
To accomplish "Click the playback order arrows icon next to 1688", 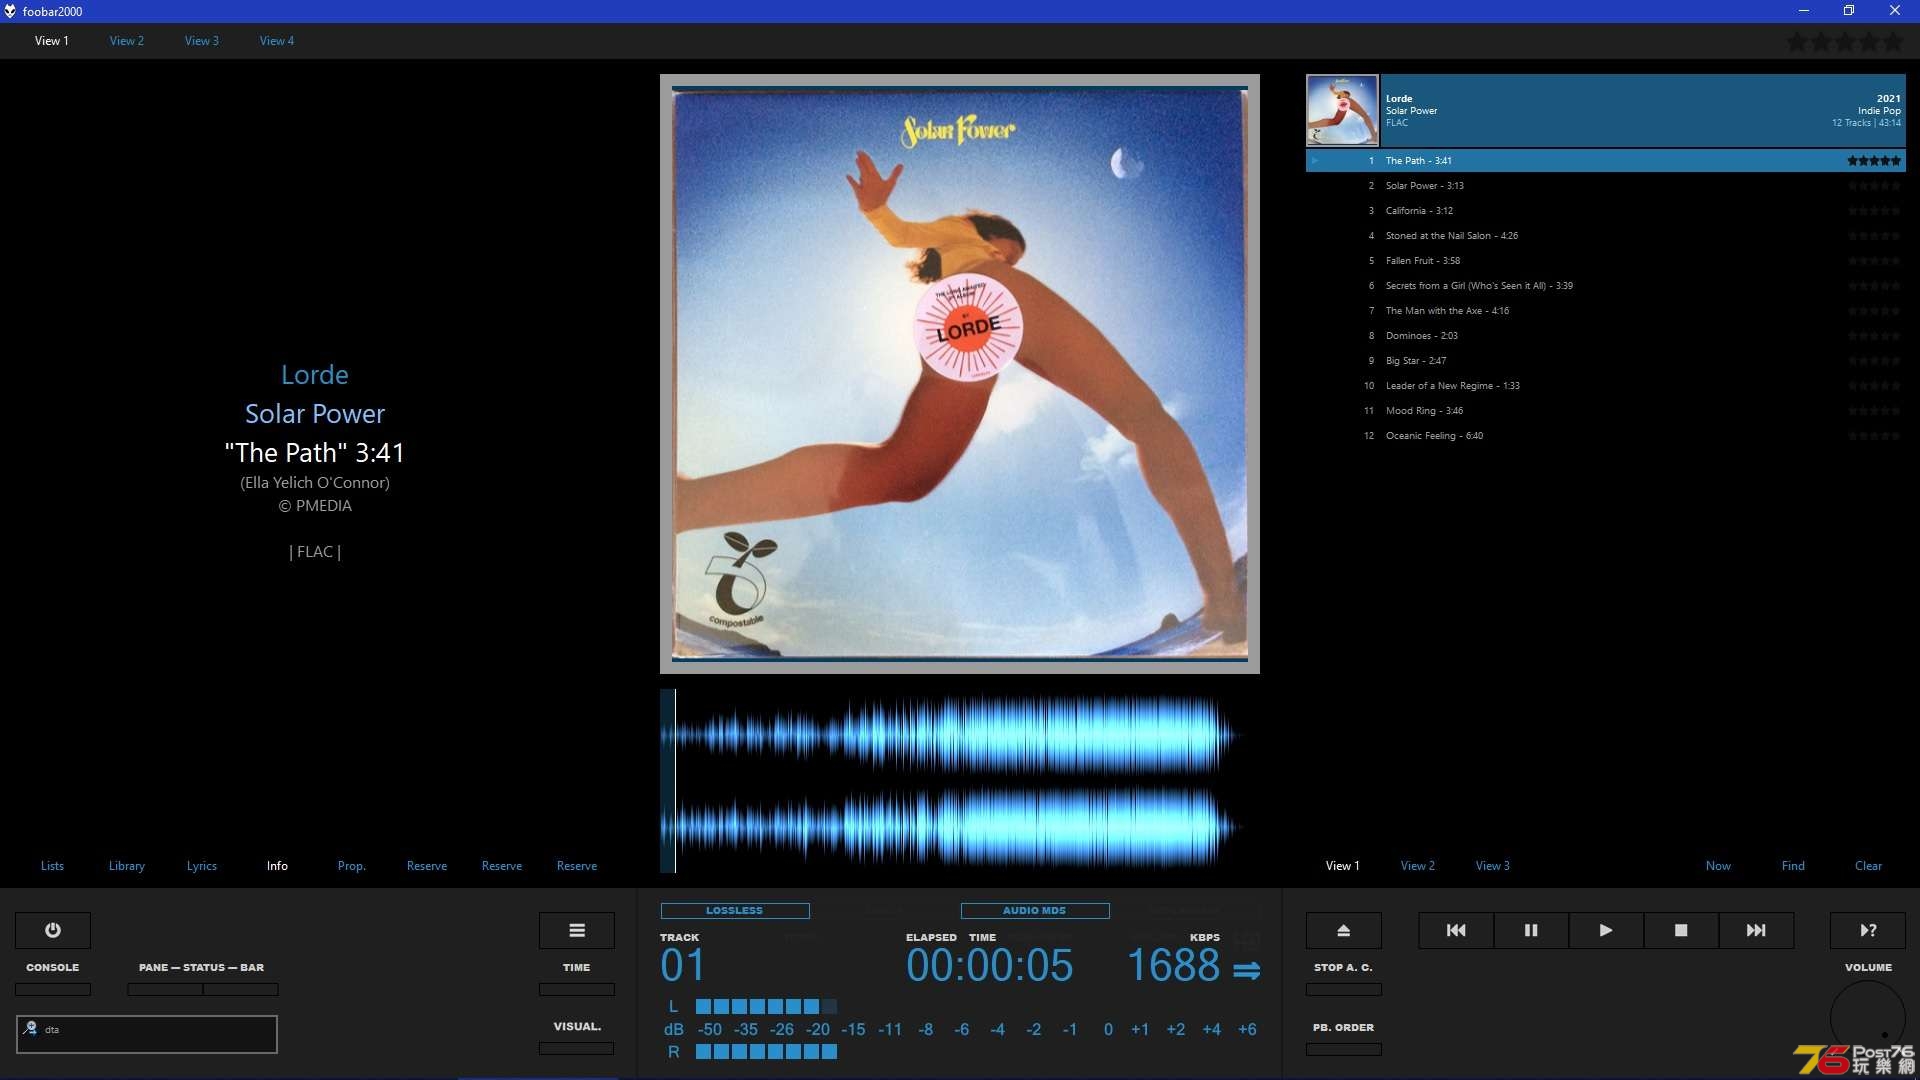I will [x=1246, y=970].
